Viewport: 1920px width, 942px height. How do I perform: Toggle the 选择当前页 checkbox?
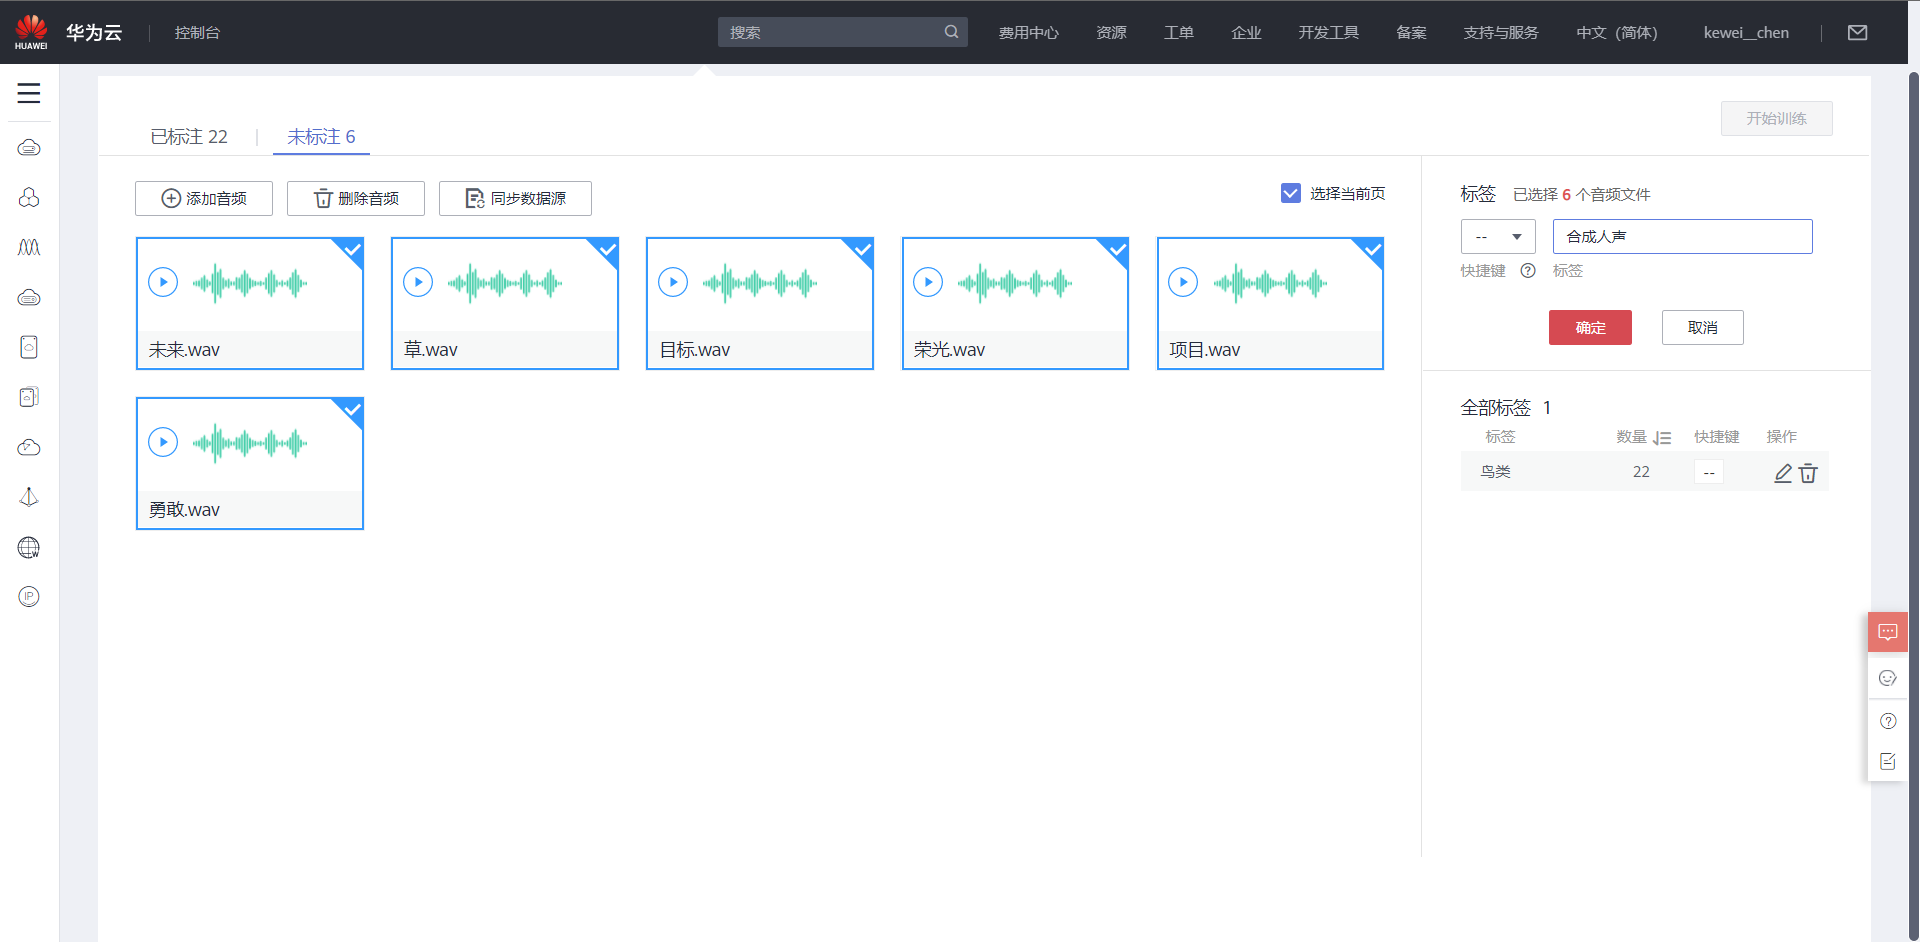click(x=1291, y=193)
